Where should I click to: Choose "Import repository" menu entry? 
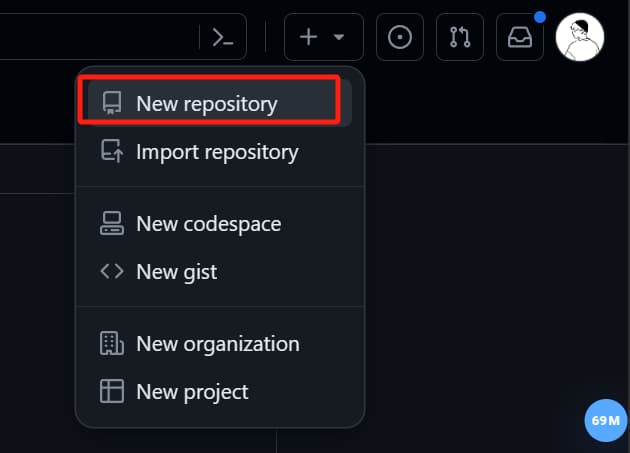tap(217, 152)
